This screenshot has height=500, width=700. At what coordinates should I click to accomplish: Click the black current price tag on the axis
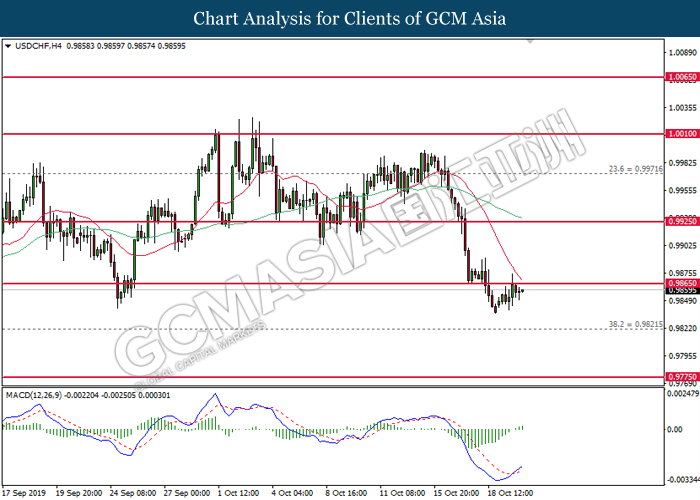[x=683, y=291]
